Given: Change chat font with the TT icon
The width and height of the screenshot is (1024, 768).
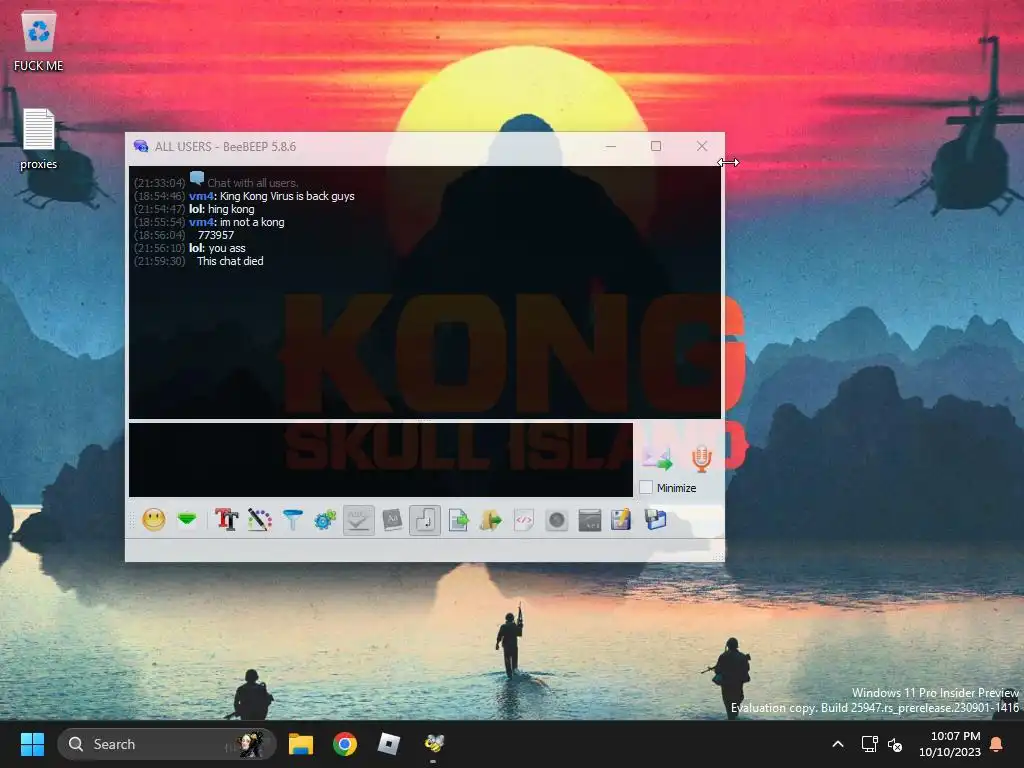Looking at the screenshot, I should click(227, 520).
